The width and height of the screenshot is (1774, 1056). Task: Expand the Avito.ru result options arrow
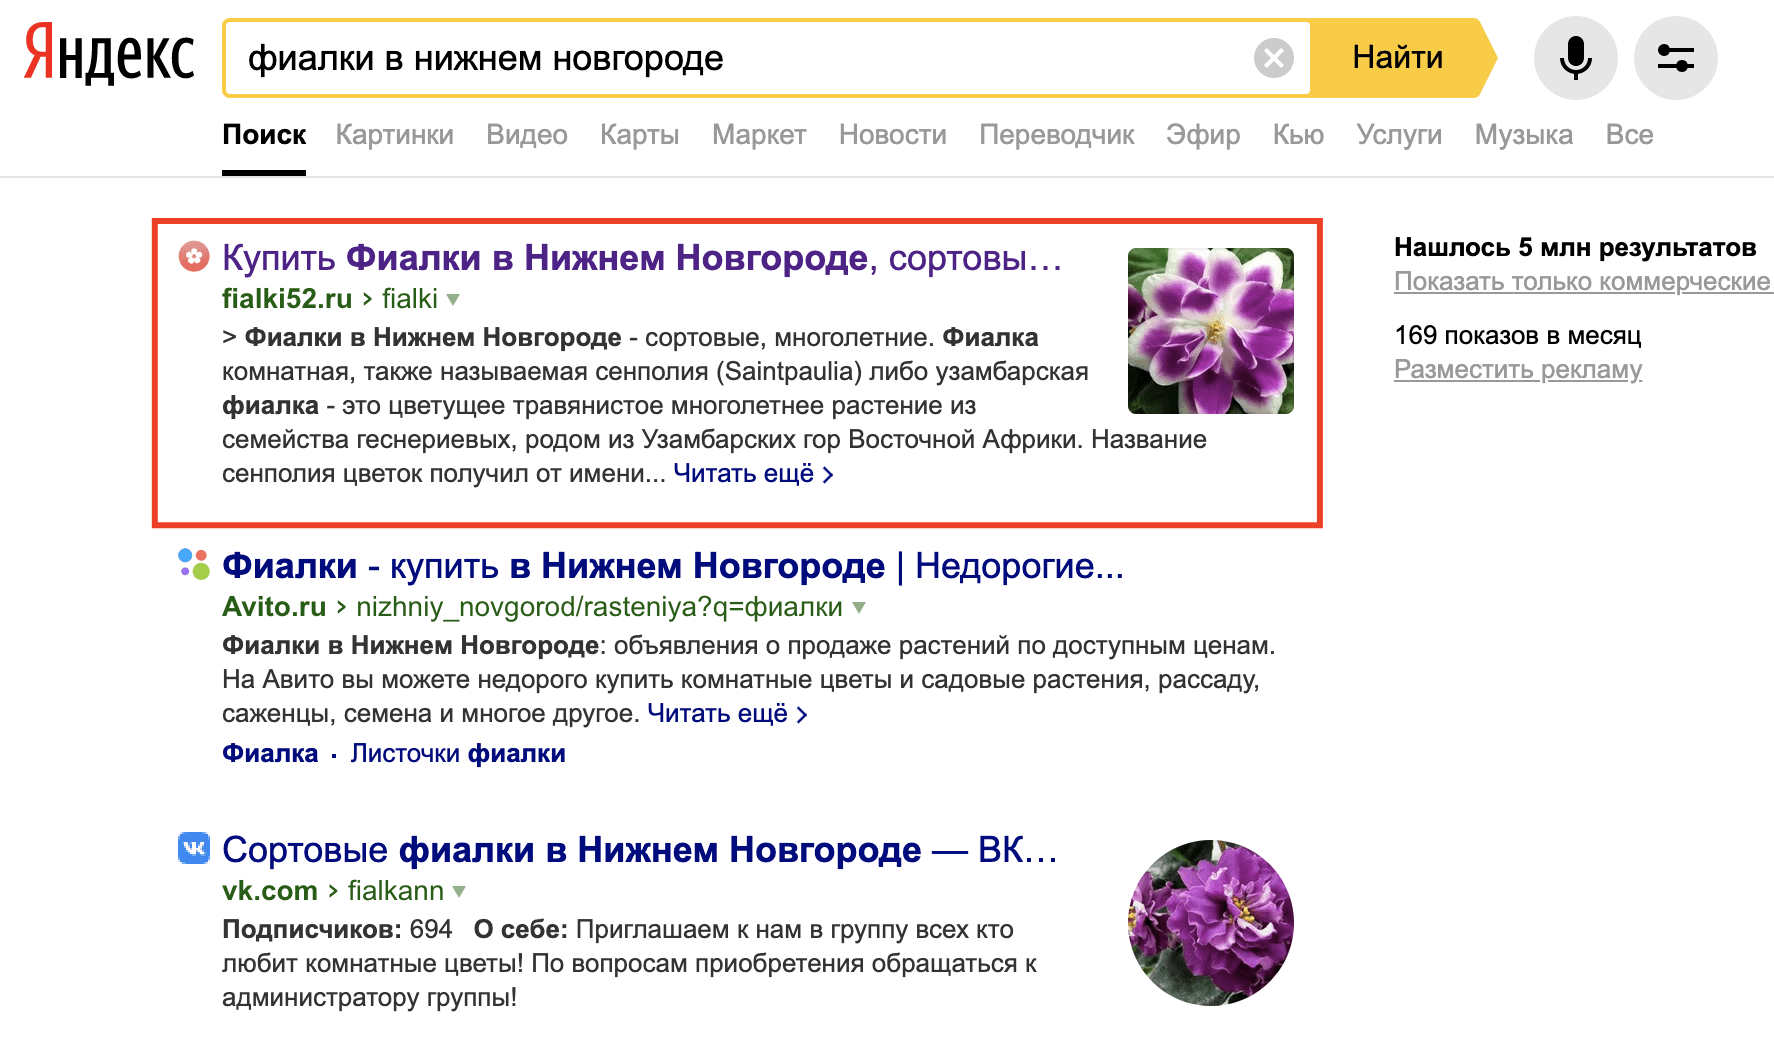click(858, 607)
